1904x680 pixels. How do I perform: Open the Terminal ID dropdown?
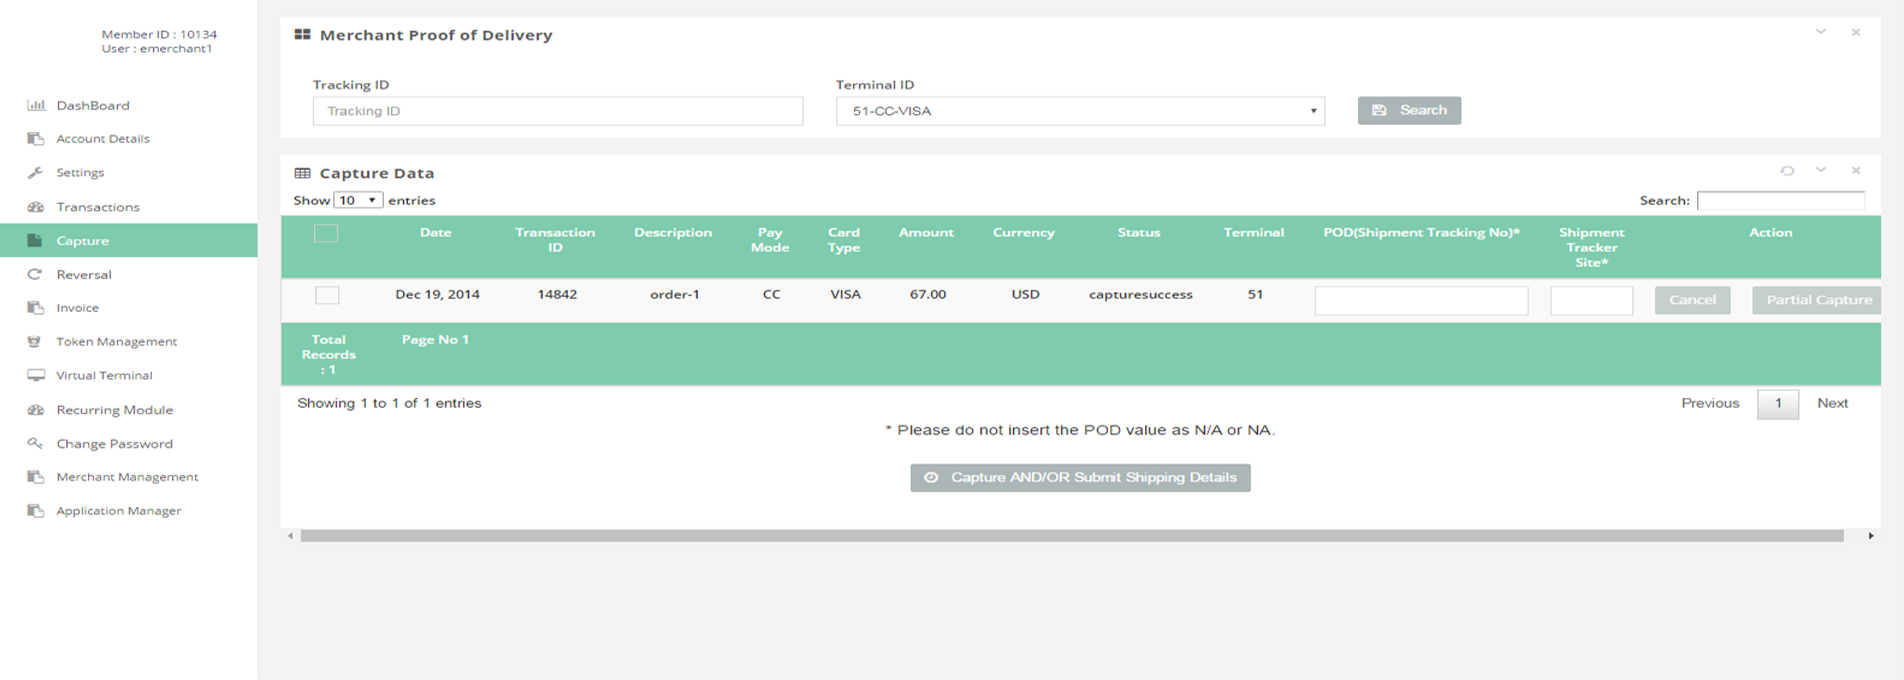(x=1080, y=111)
